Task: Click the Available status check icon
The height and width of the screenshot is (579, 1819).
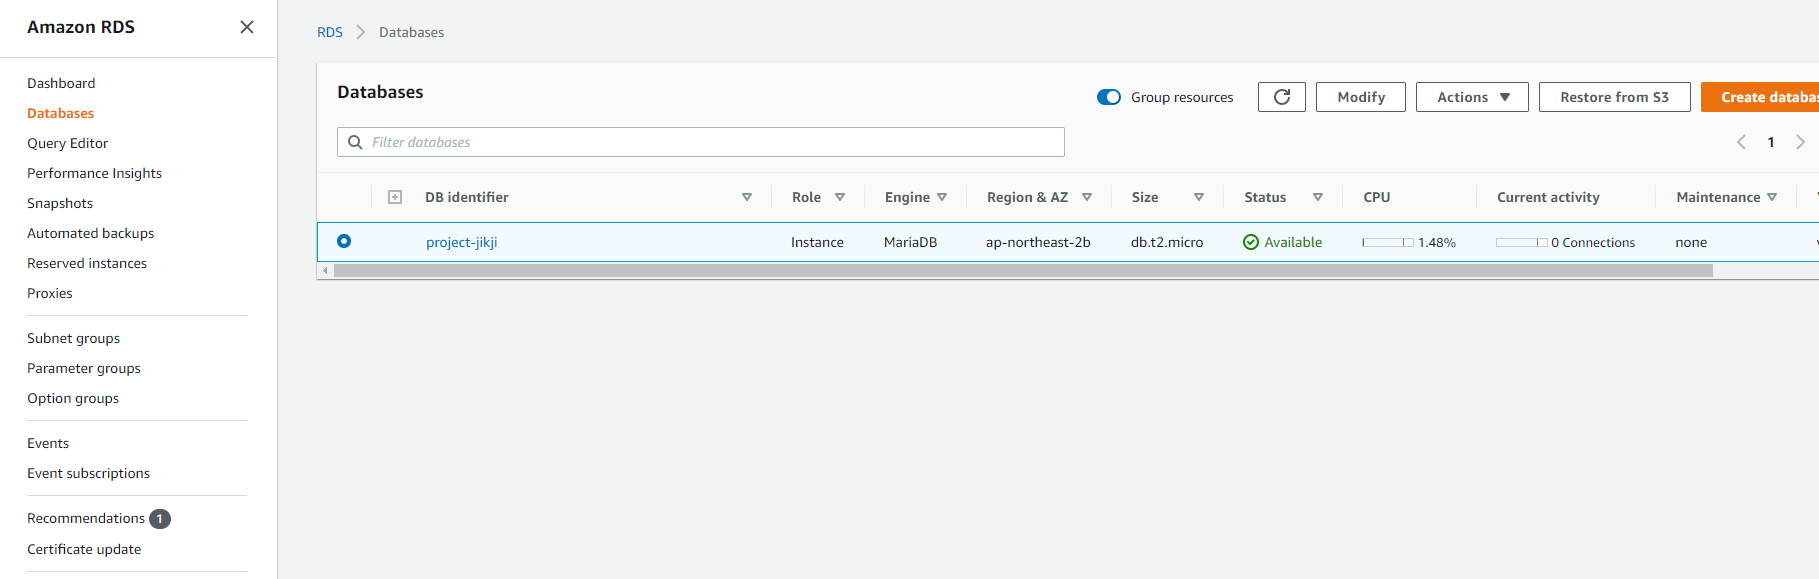Action: [x=1251, y=242]
